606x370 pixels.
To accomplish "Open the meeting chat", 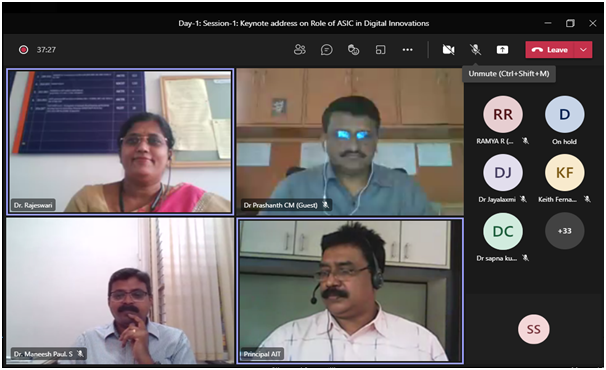I will (x=327, y=49).
